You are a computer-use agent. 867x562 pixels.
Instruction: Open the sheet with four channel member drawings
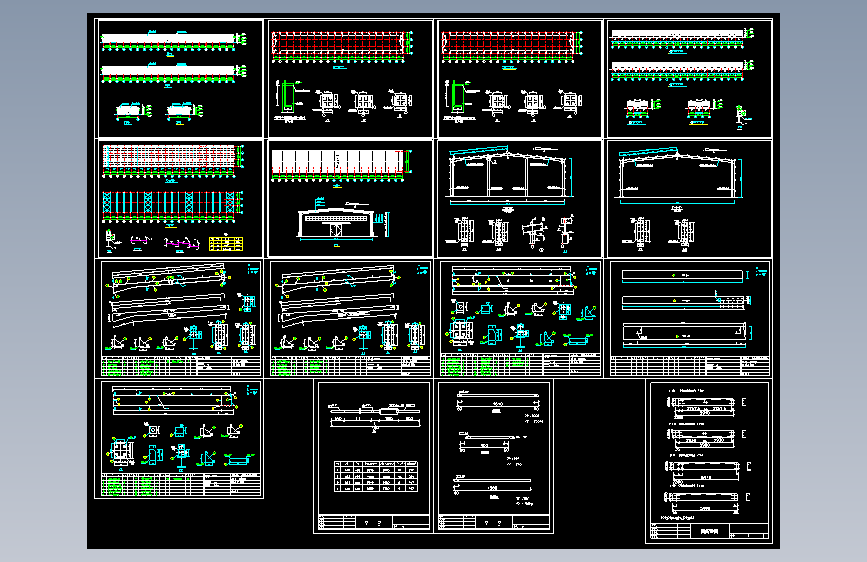click(x=708, y=461)
